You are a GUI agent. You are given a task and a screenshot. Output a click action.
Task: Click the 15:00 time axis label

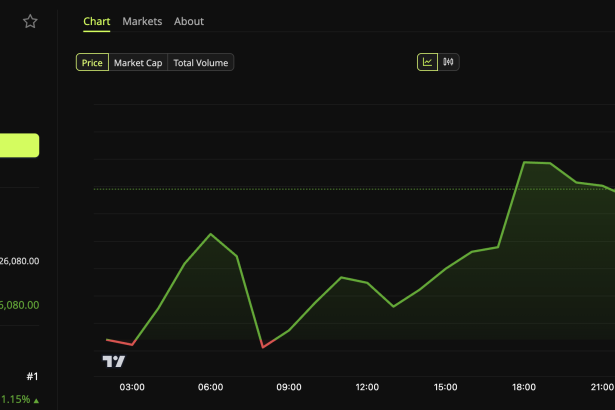446,387
